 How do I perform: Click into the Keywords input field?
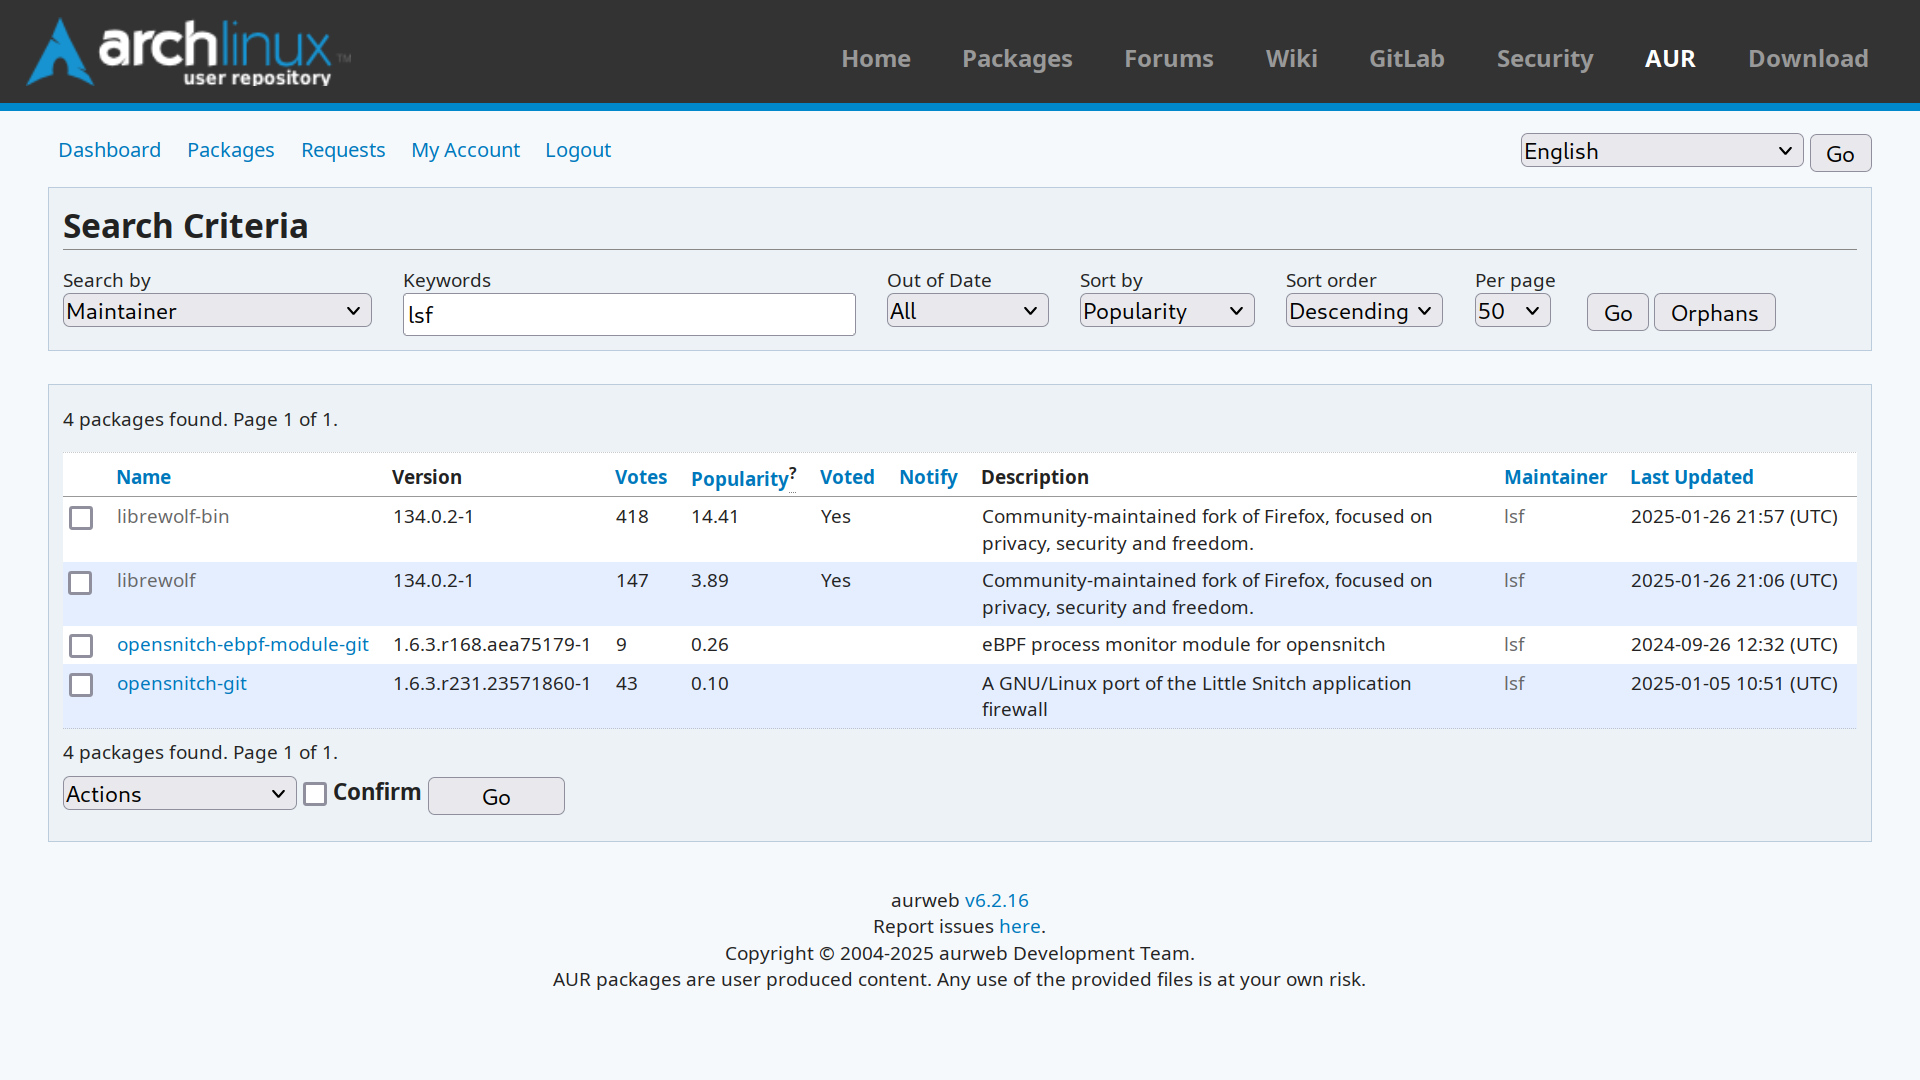(x=629, y=315)
